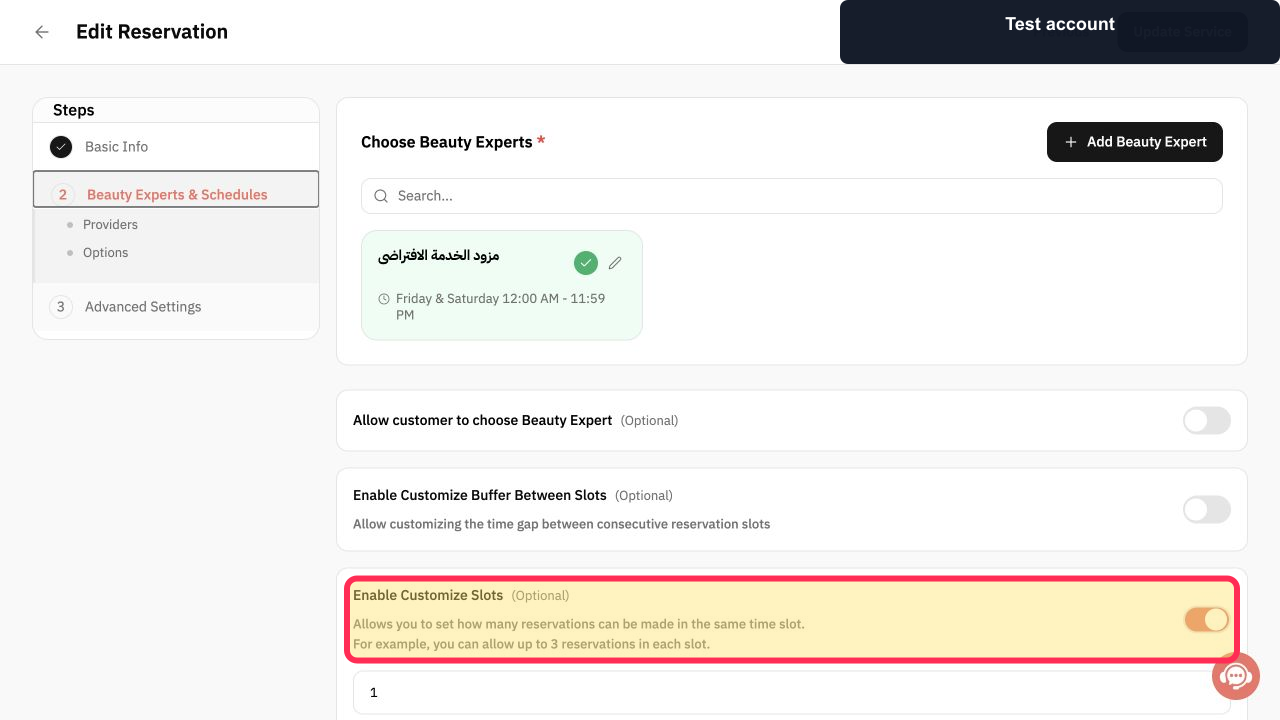This screenshot has height=720, width=1280.
Task: Jump to the Providers sub-section
Action: (110, 225)
